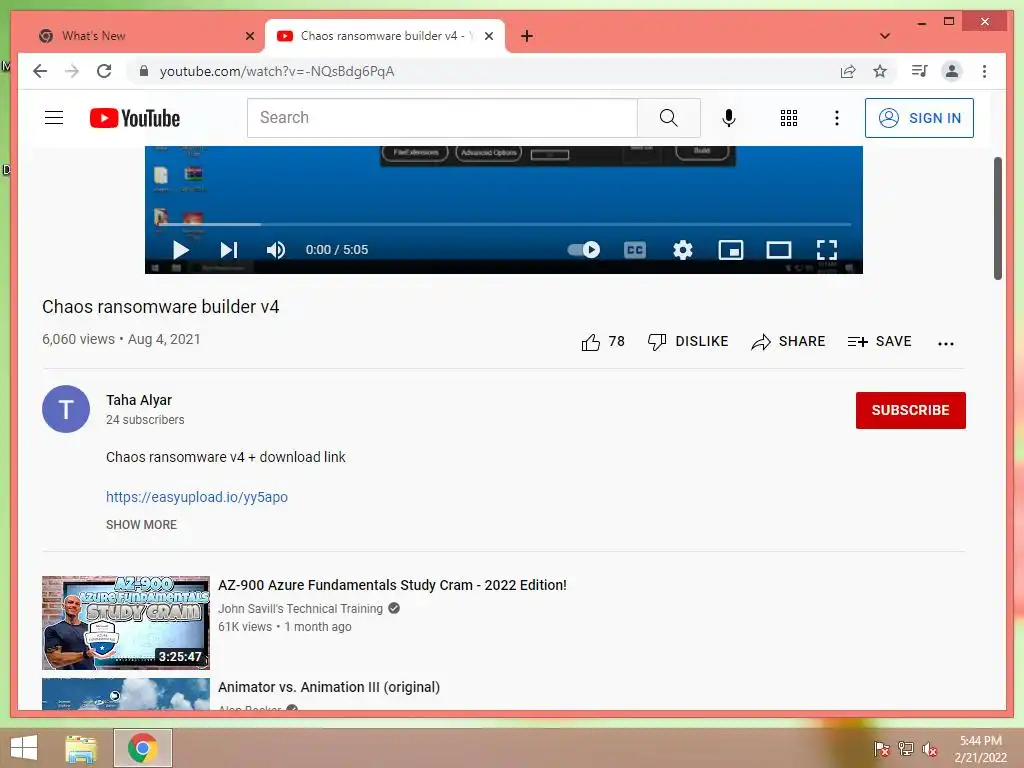
Task: Click the YouTube search input field
Action: pyautogui.click(x=442, y=118)
